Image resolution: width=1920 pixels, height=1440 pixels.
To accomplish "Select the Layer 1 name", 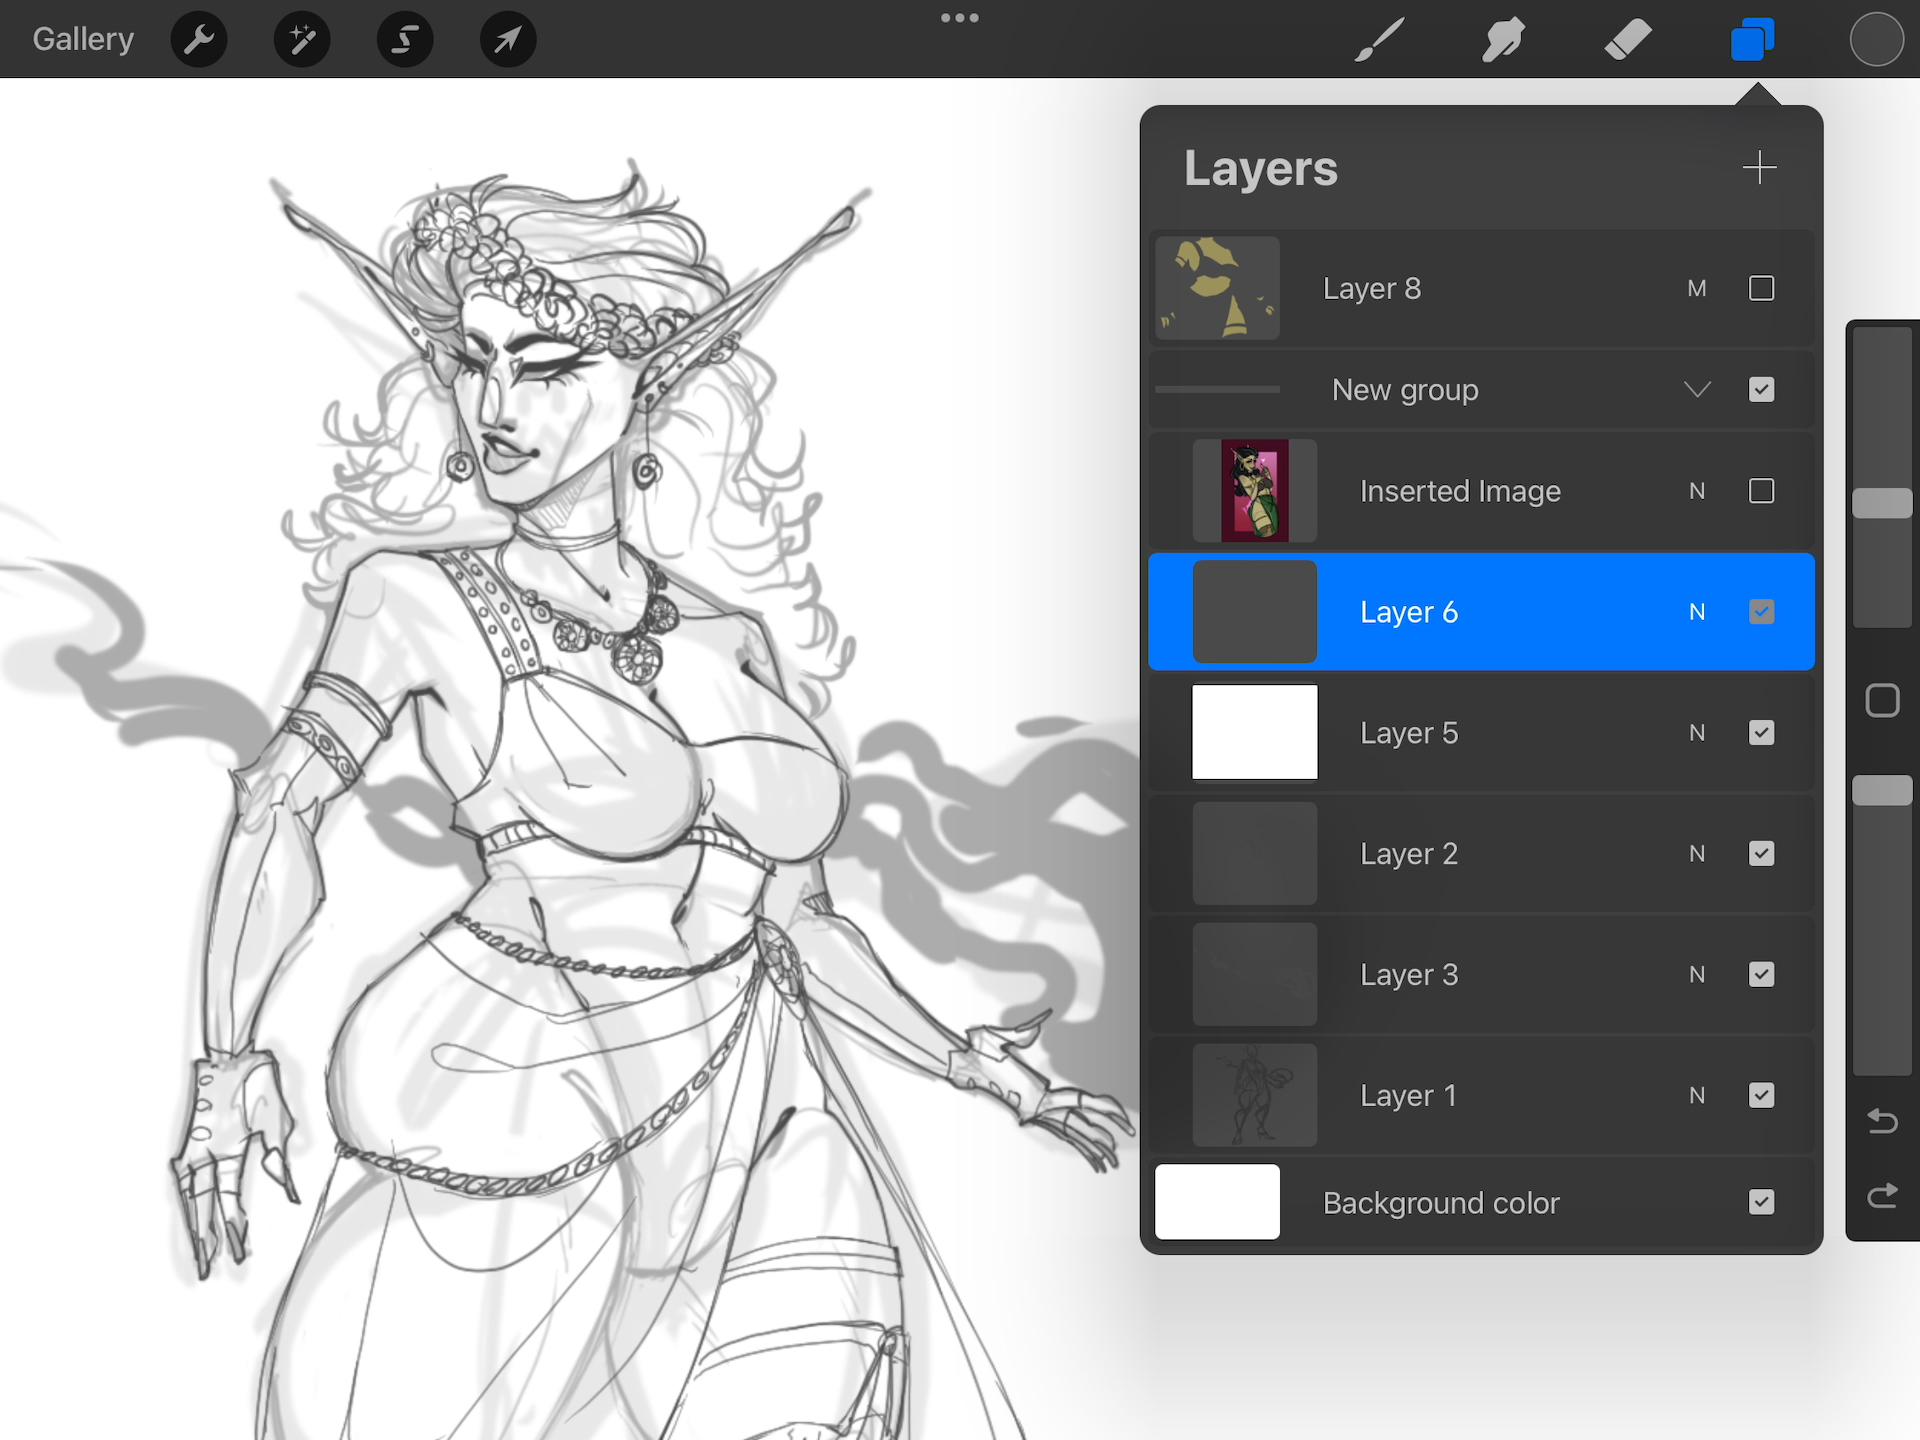I will coord(1408,1096).
